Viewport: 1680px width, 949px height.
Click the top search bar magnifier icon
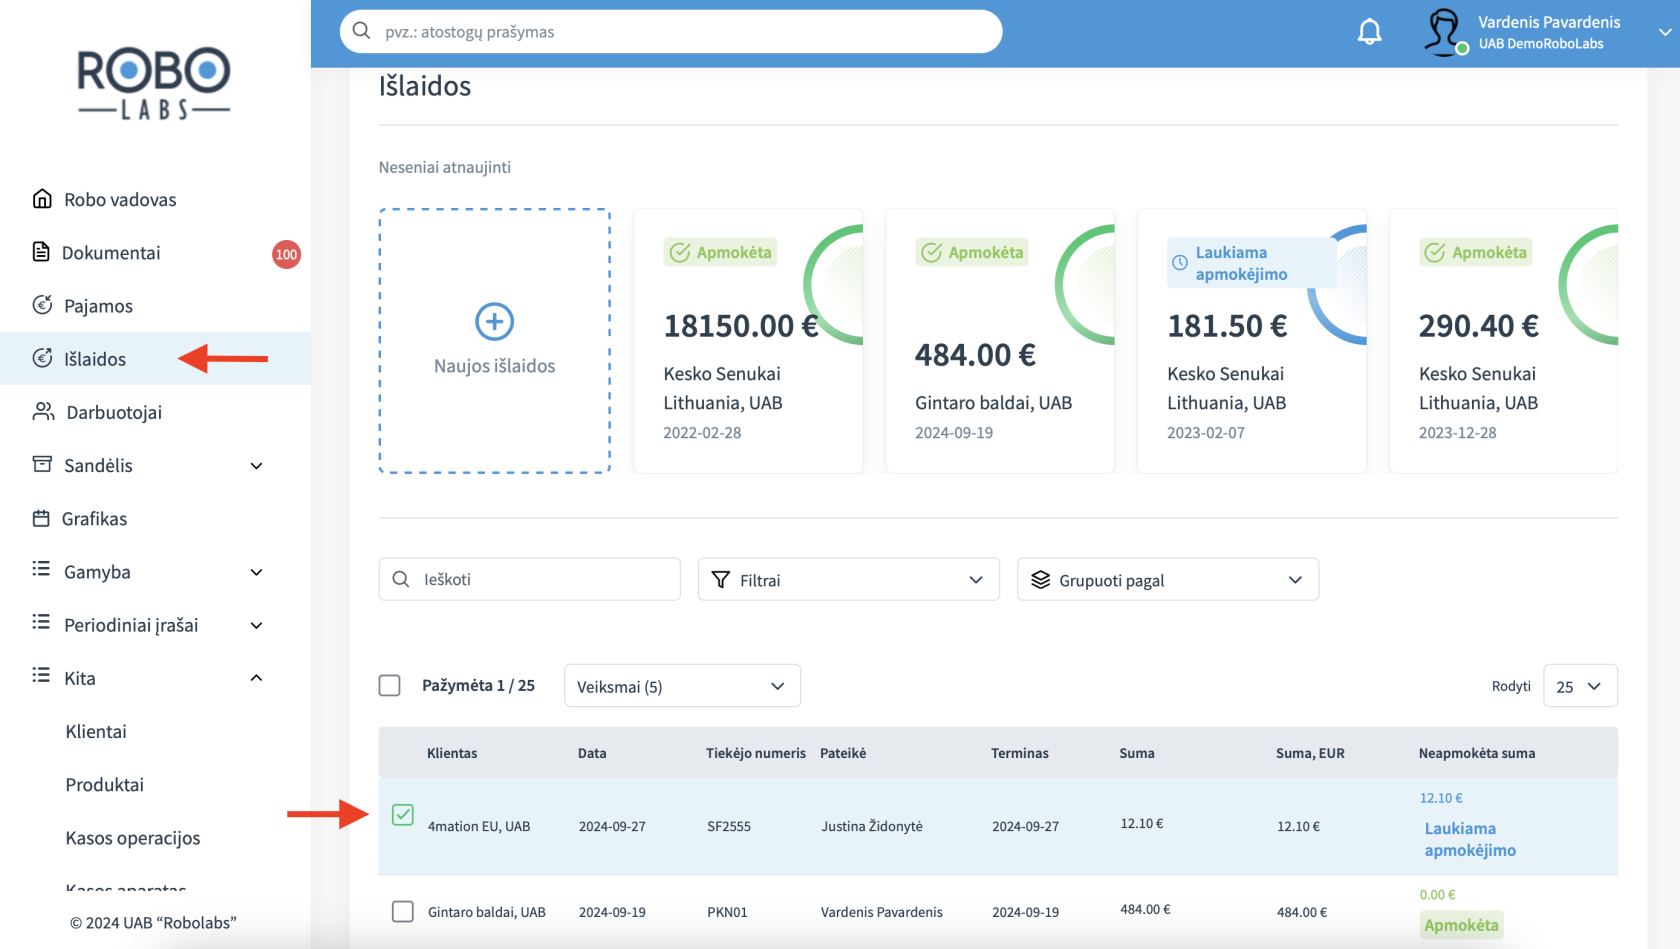pos(362,31)
